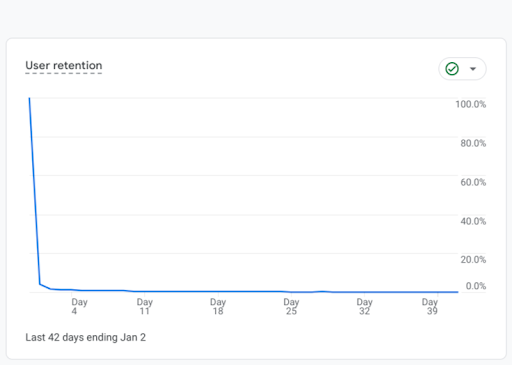512x365 pixels.
Task: Click the Day 18 axis label
Action: point(218,306)
